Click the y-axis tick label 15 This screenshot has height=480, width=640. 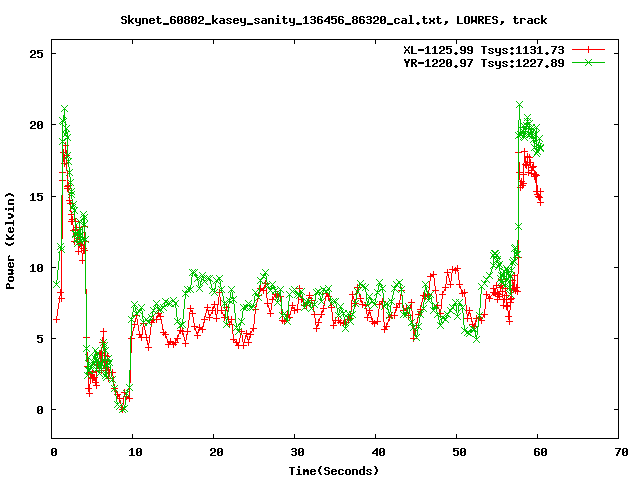(x=36, y=196)
